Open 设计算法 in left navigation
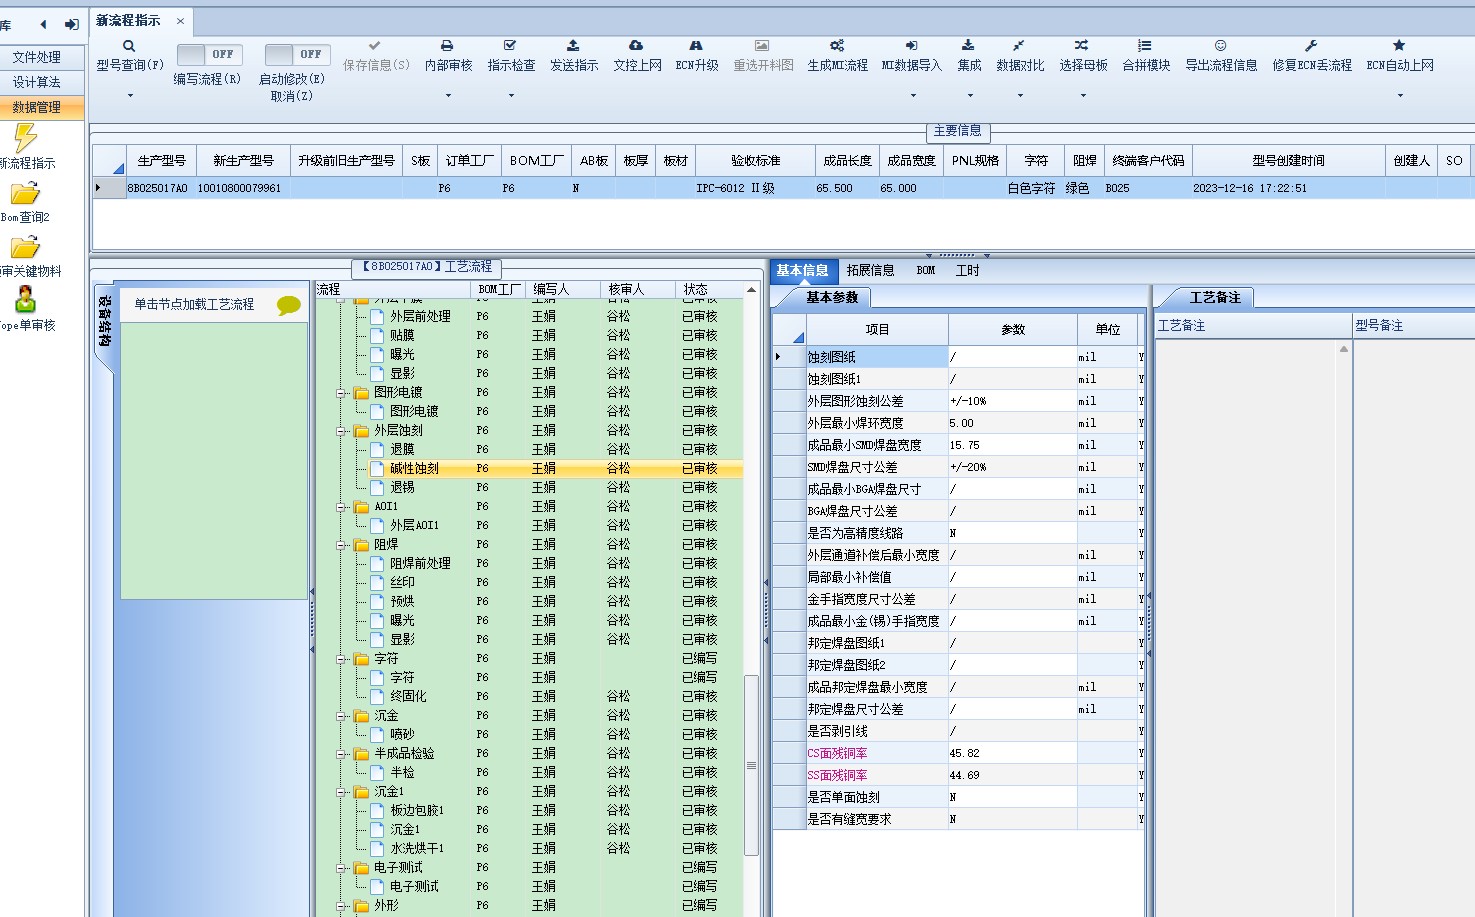1475x917 pixels. click(37, 82)
